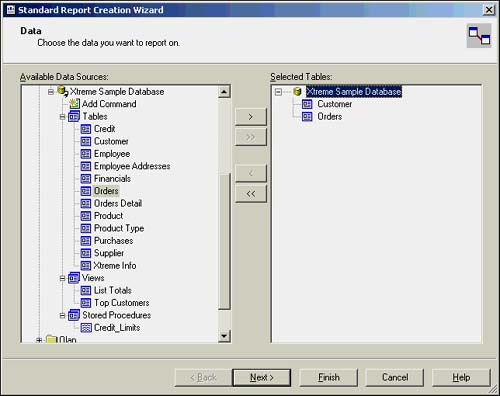
Task: Click the disabled Back button
Action: tap(203, 377)
